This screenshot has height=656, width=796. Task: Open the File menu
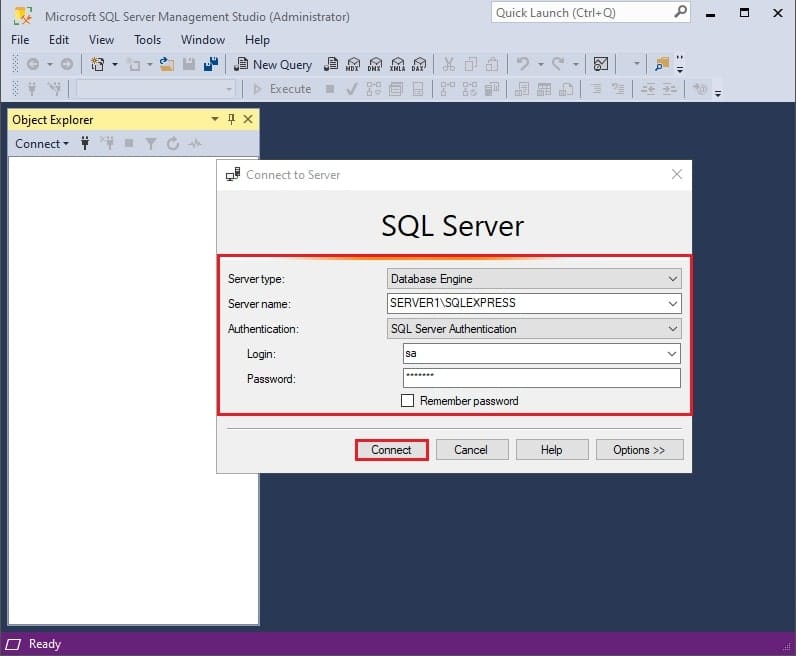20,40
